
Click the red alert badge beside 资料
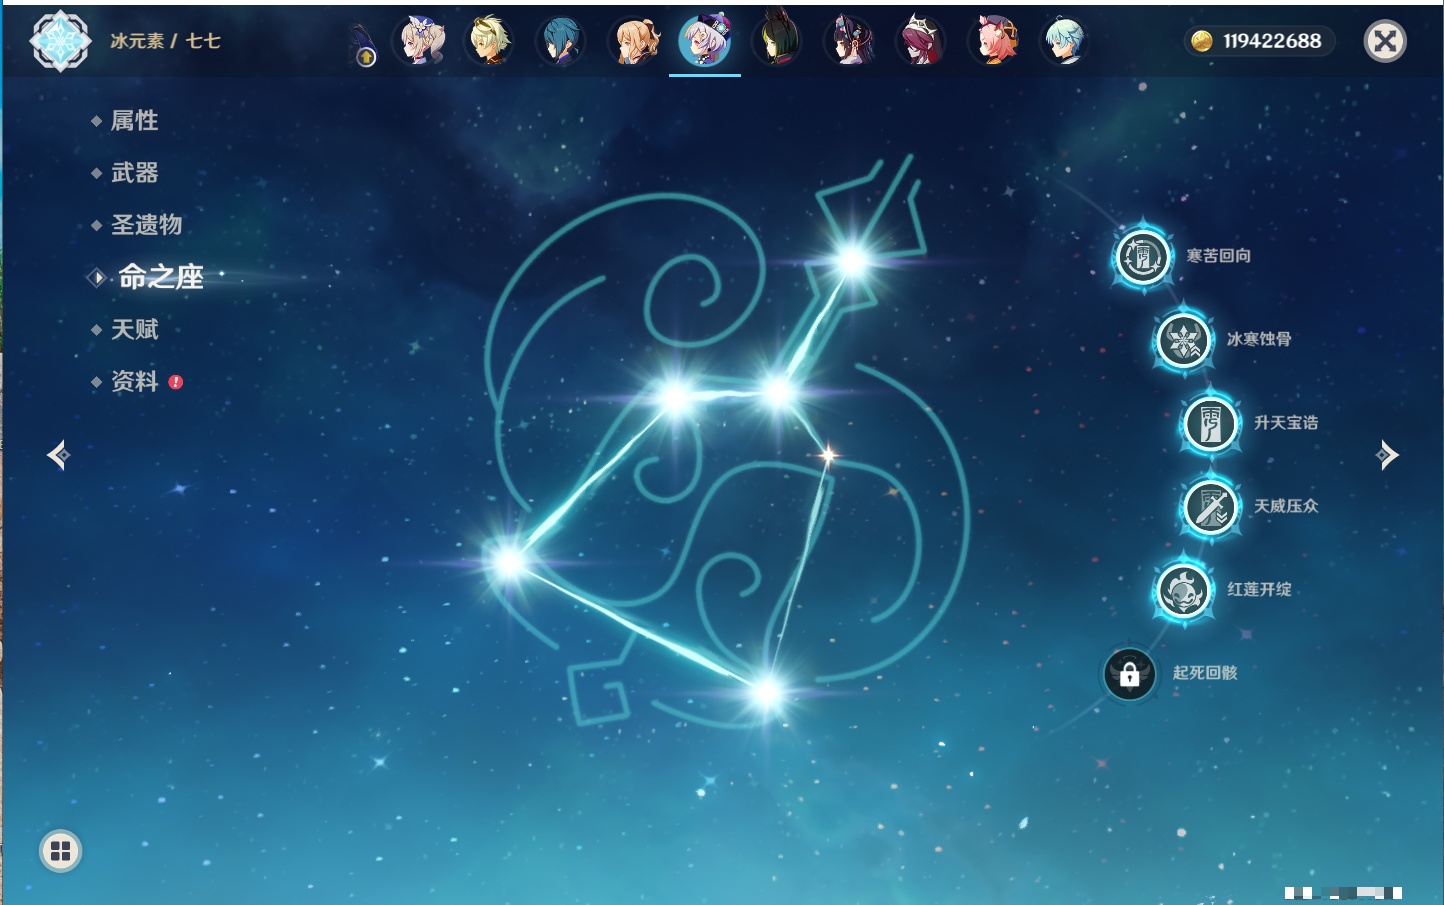(x=176, y=382)
